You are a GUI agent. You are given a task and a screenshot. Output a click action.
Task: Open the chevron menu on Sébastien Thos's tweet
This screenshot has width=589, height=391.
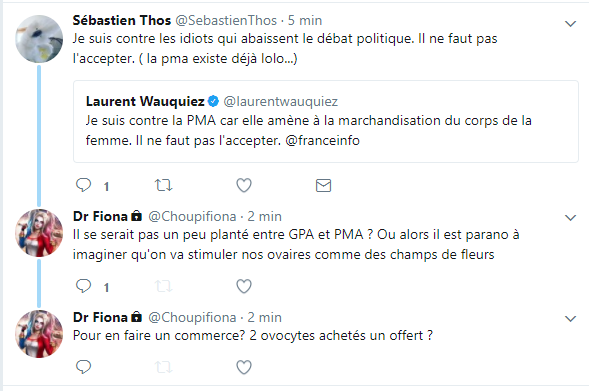click(x=571, y=24)
